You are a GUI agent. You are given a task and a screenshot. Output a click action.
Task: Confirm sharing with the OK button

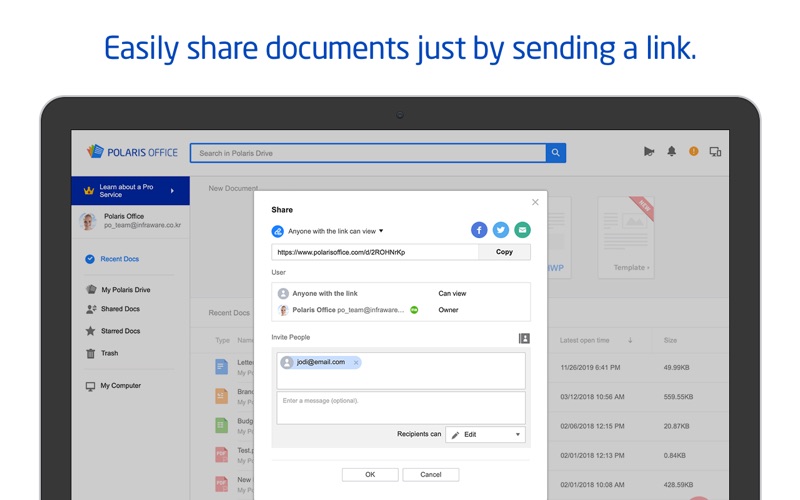pos(370,474)
